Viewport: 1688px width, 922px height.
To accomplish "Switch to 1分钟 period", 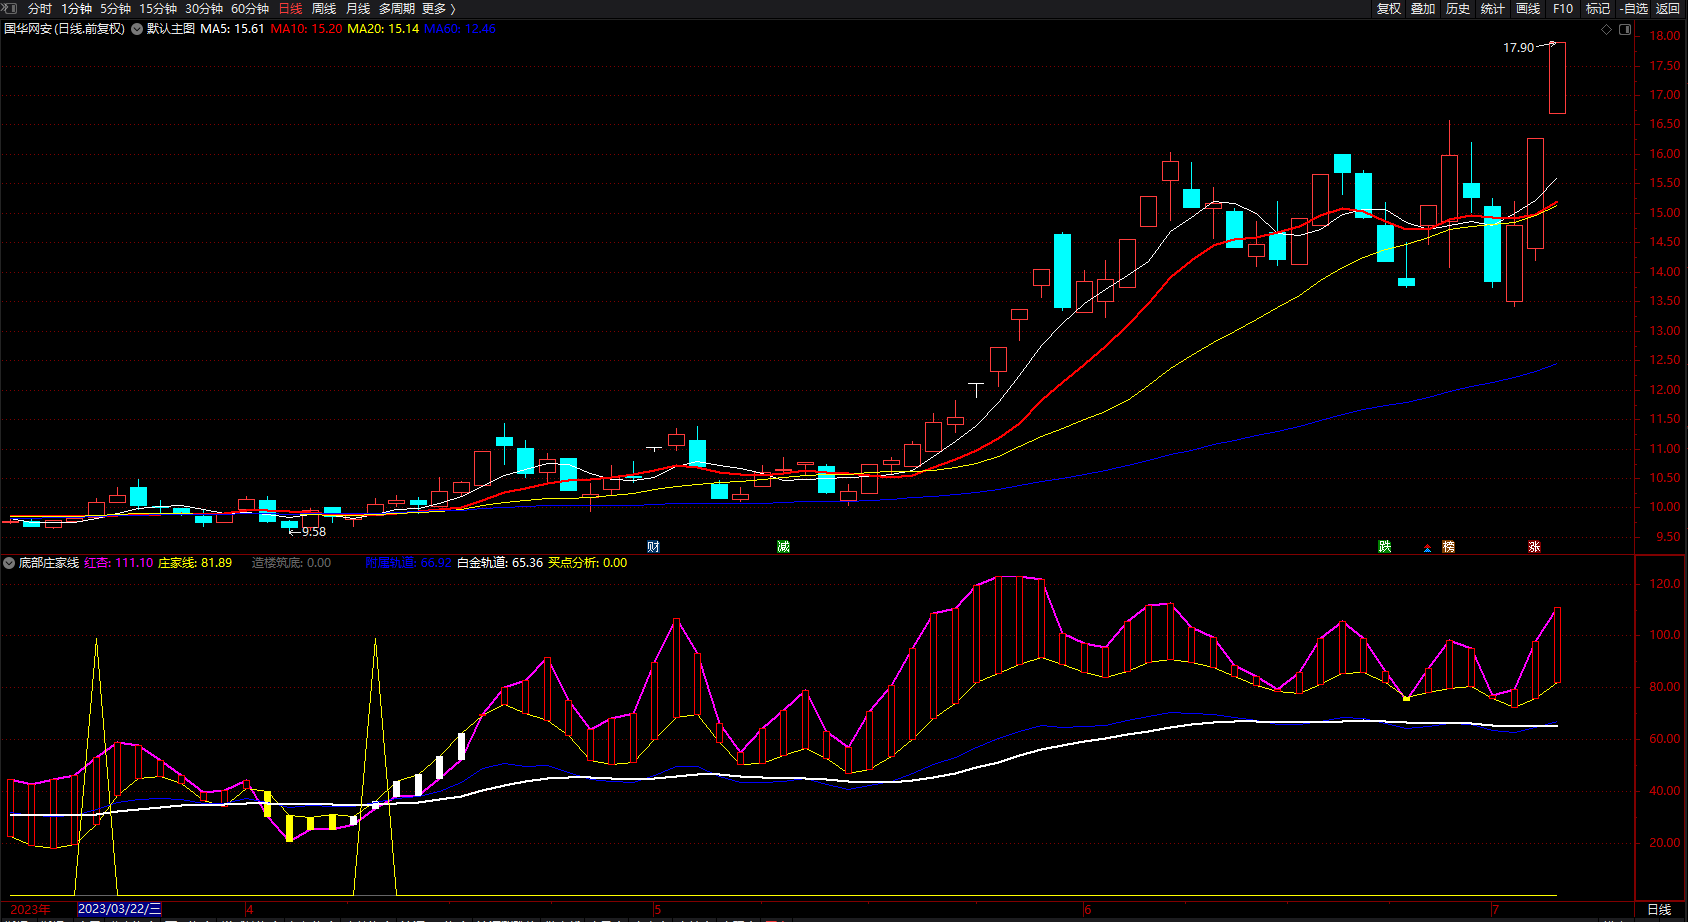I will pos(76,8).
